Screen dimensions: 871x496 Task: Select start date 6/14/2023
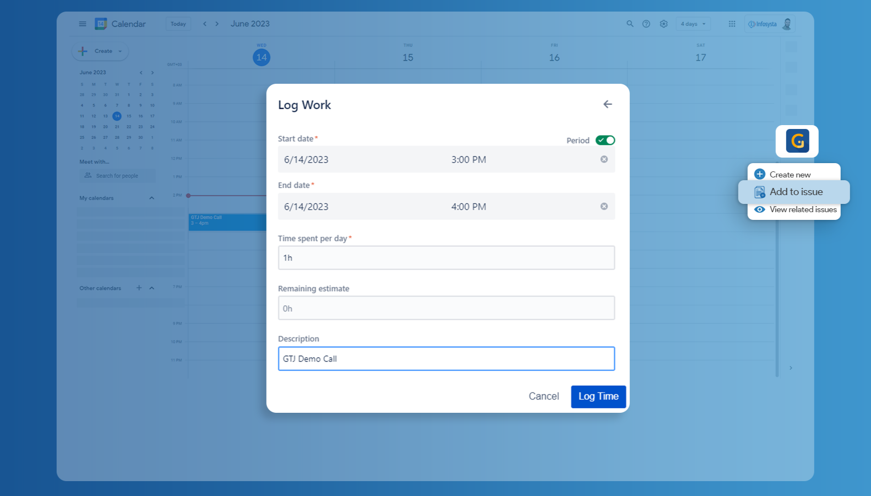click(306, 159)
